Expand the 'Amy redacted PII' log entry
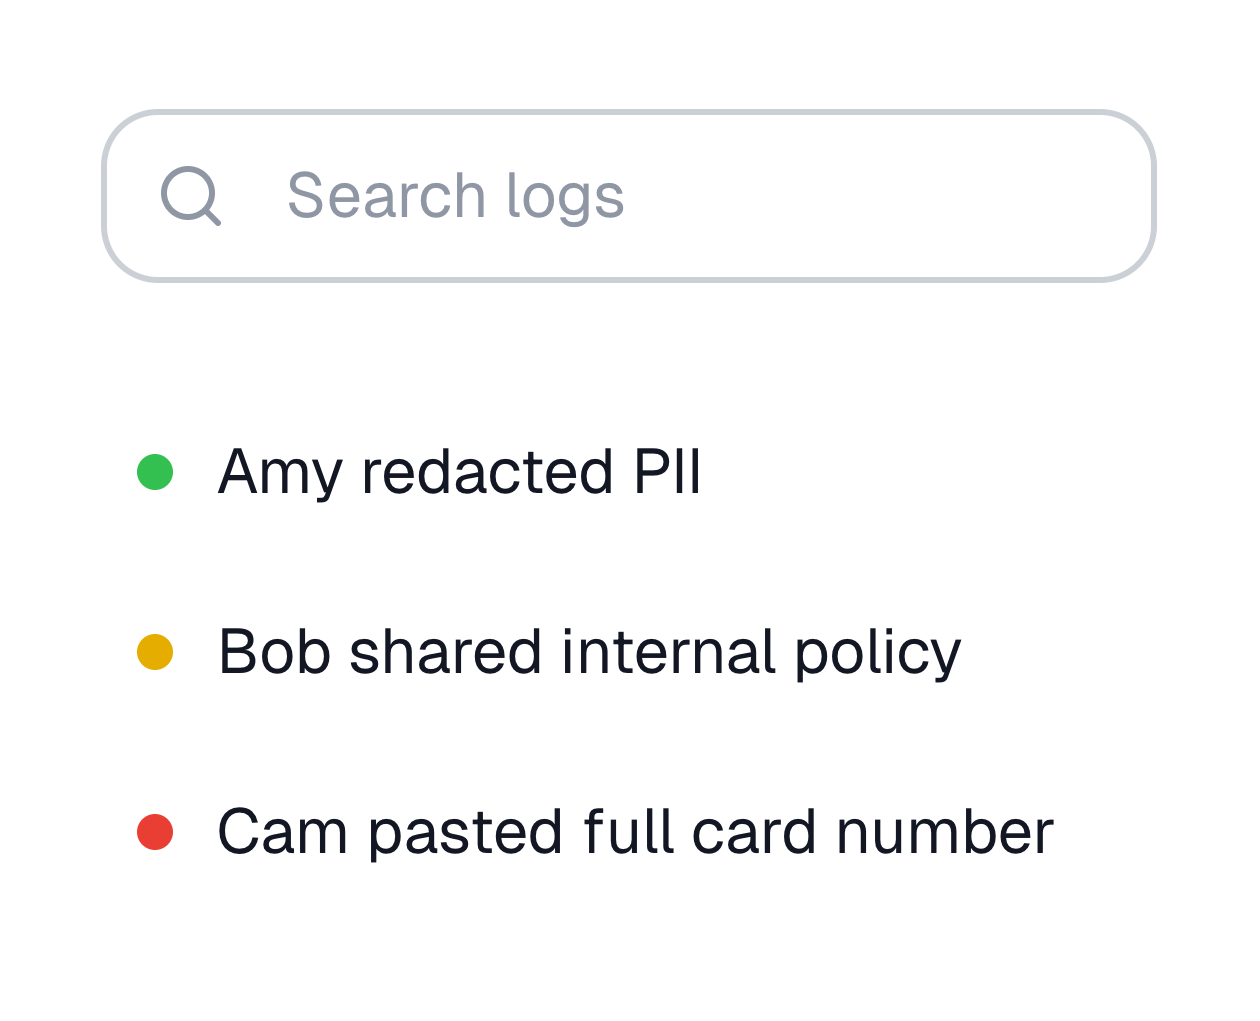 point(460,472)
